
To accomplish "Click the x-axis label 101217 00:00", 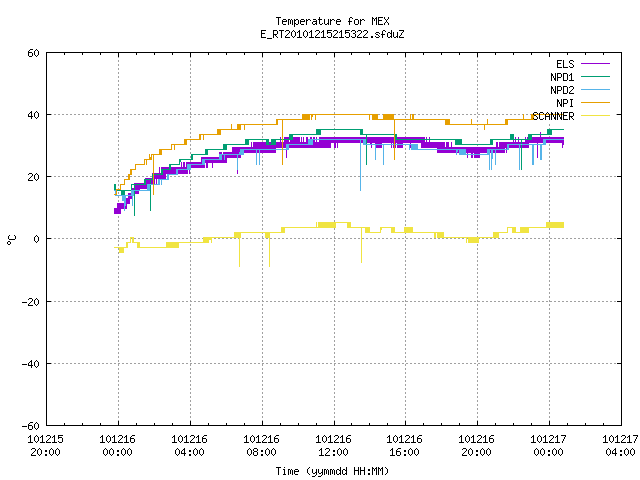I will 549,446.
